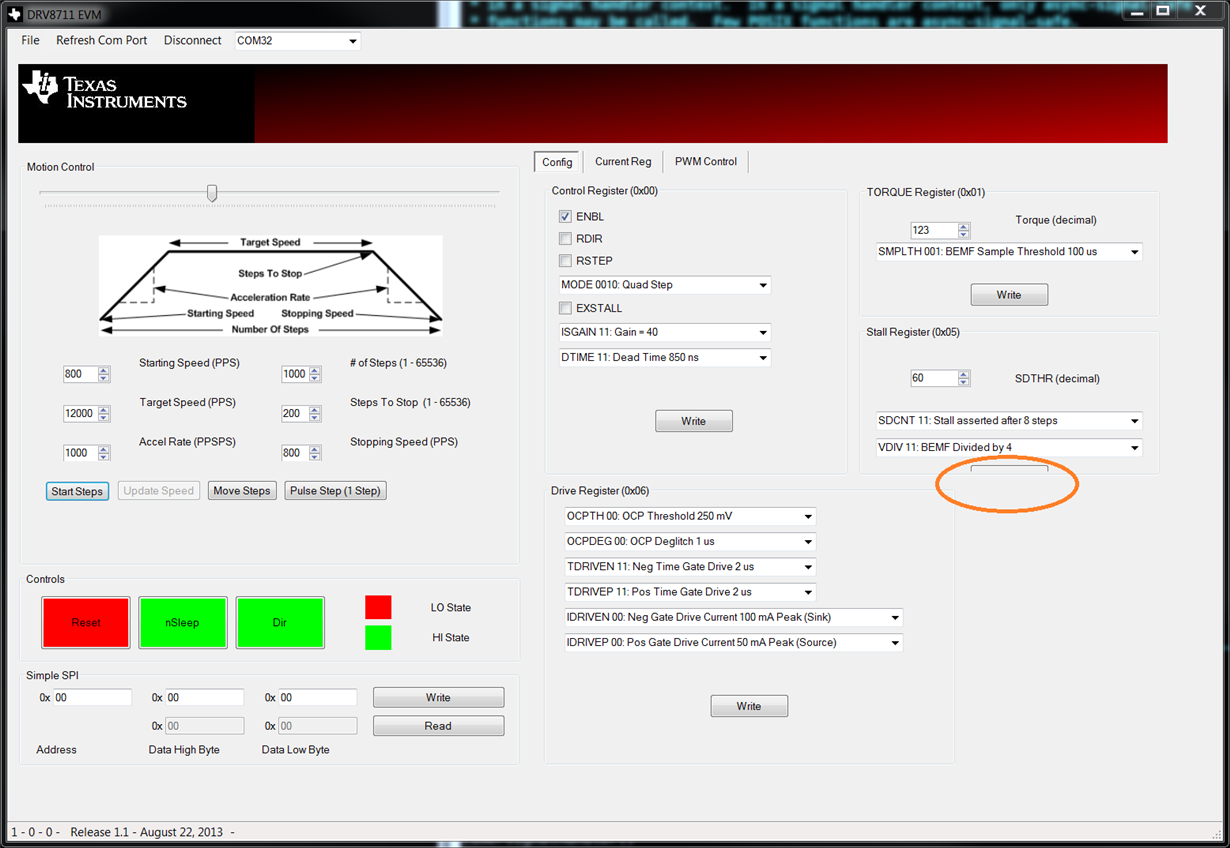Click the SDTHR value spinner arrows

(x=964, y=378)
